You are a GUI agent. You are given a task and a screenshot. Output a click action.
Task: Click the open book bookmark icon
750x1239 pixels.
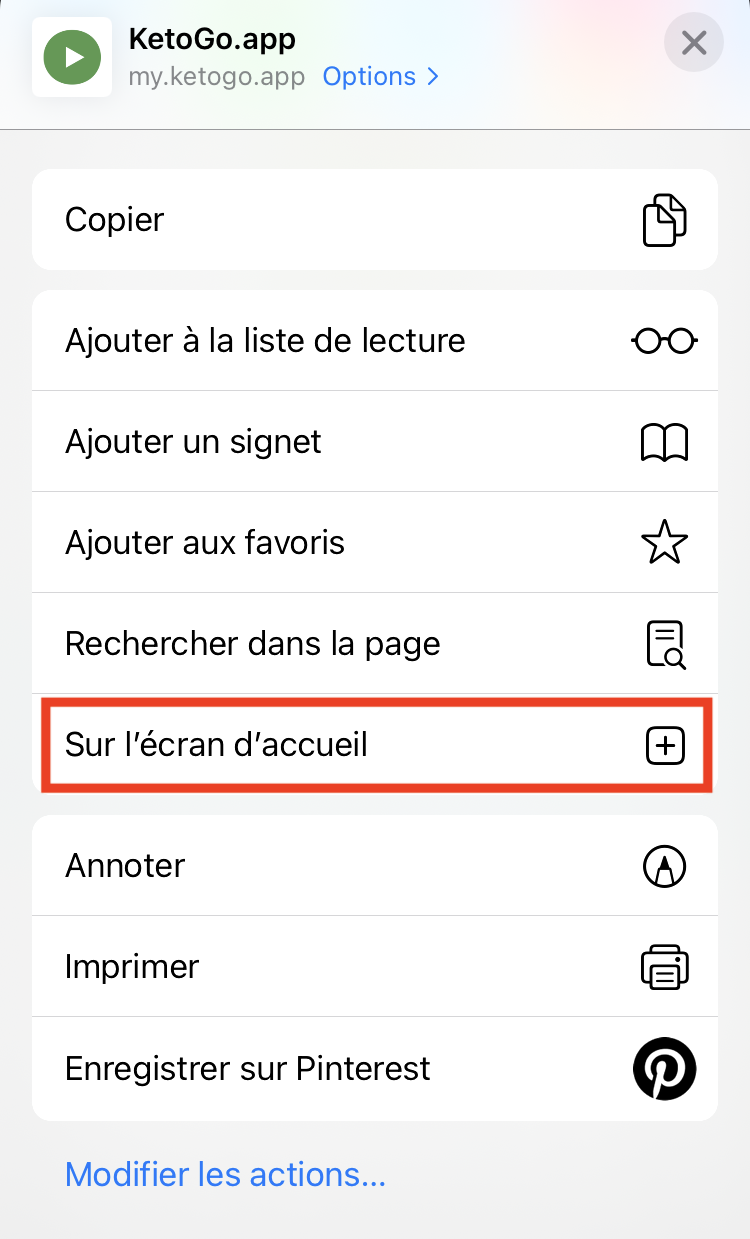click(x=664, y=442)
